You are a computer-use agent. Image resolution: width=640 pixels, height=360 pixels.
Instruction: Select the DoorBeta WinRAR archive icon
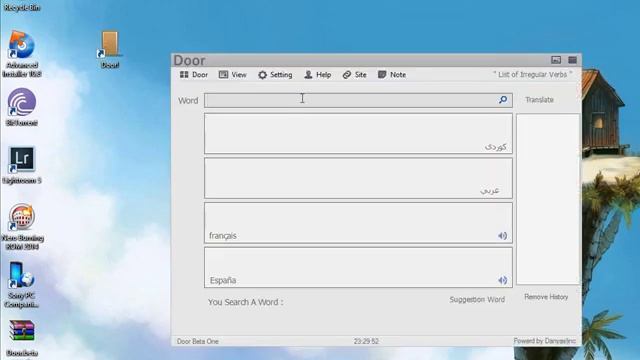coord(22,338)
